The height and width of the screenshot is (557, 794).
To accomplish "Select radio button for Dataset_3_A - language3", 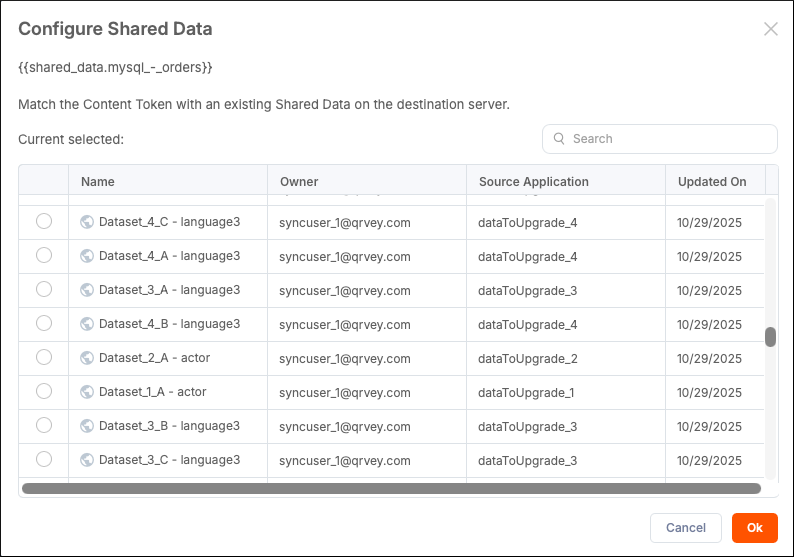I will coord(44,289).
